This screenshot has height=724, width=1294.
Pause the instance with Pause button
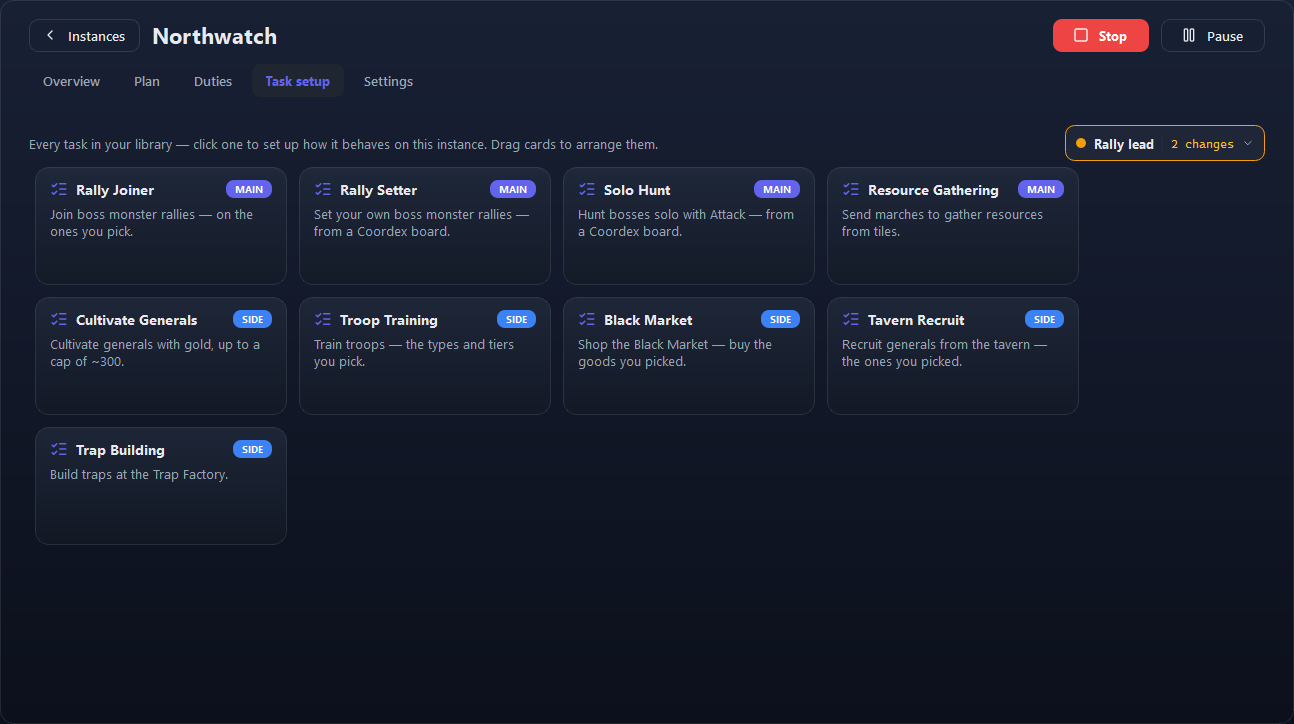(x=1213, y=35)
